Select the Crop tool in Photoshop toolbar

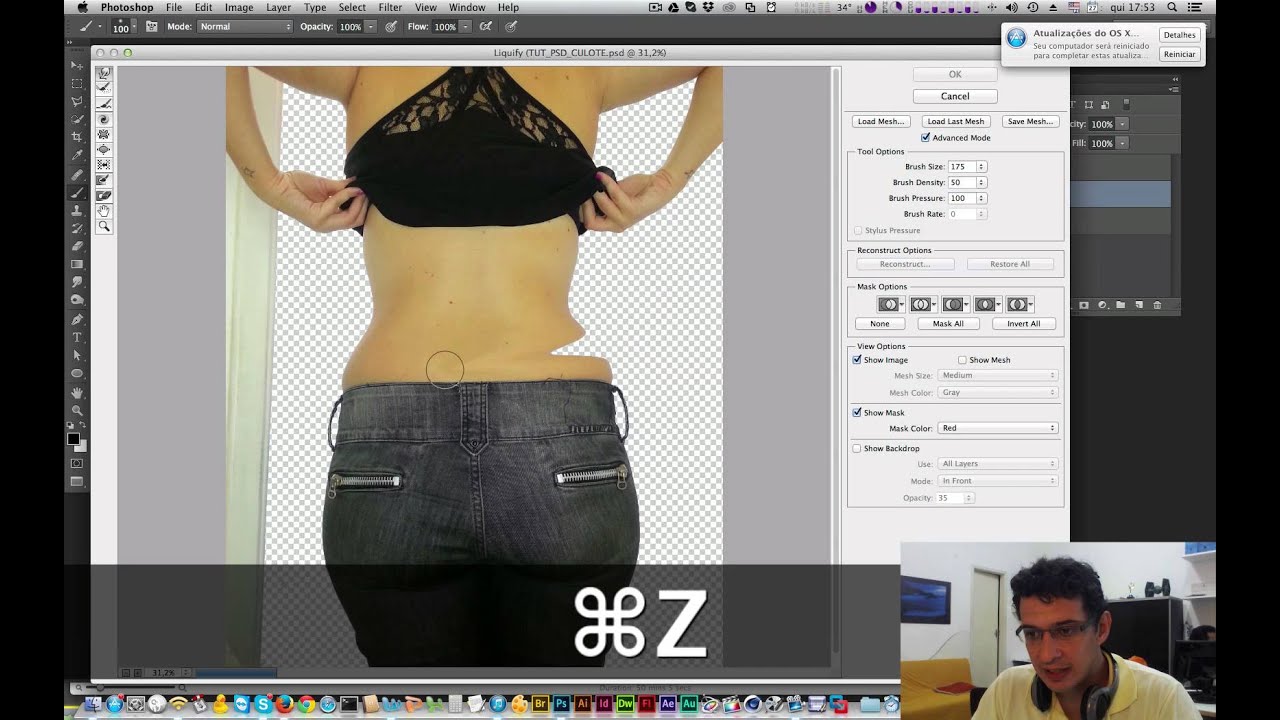coord(77,137)
